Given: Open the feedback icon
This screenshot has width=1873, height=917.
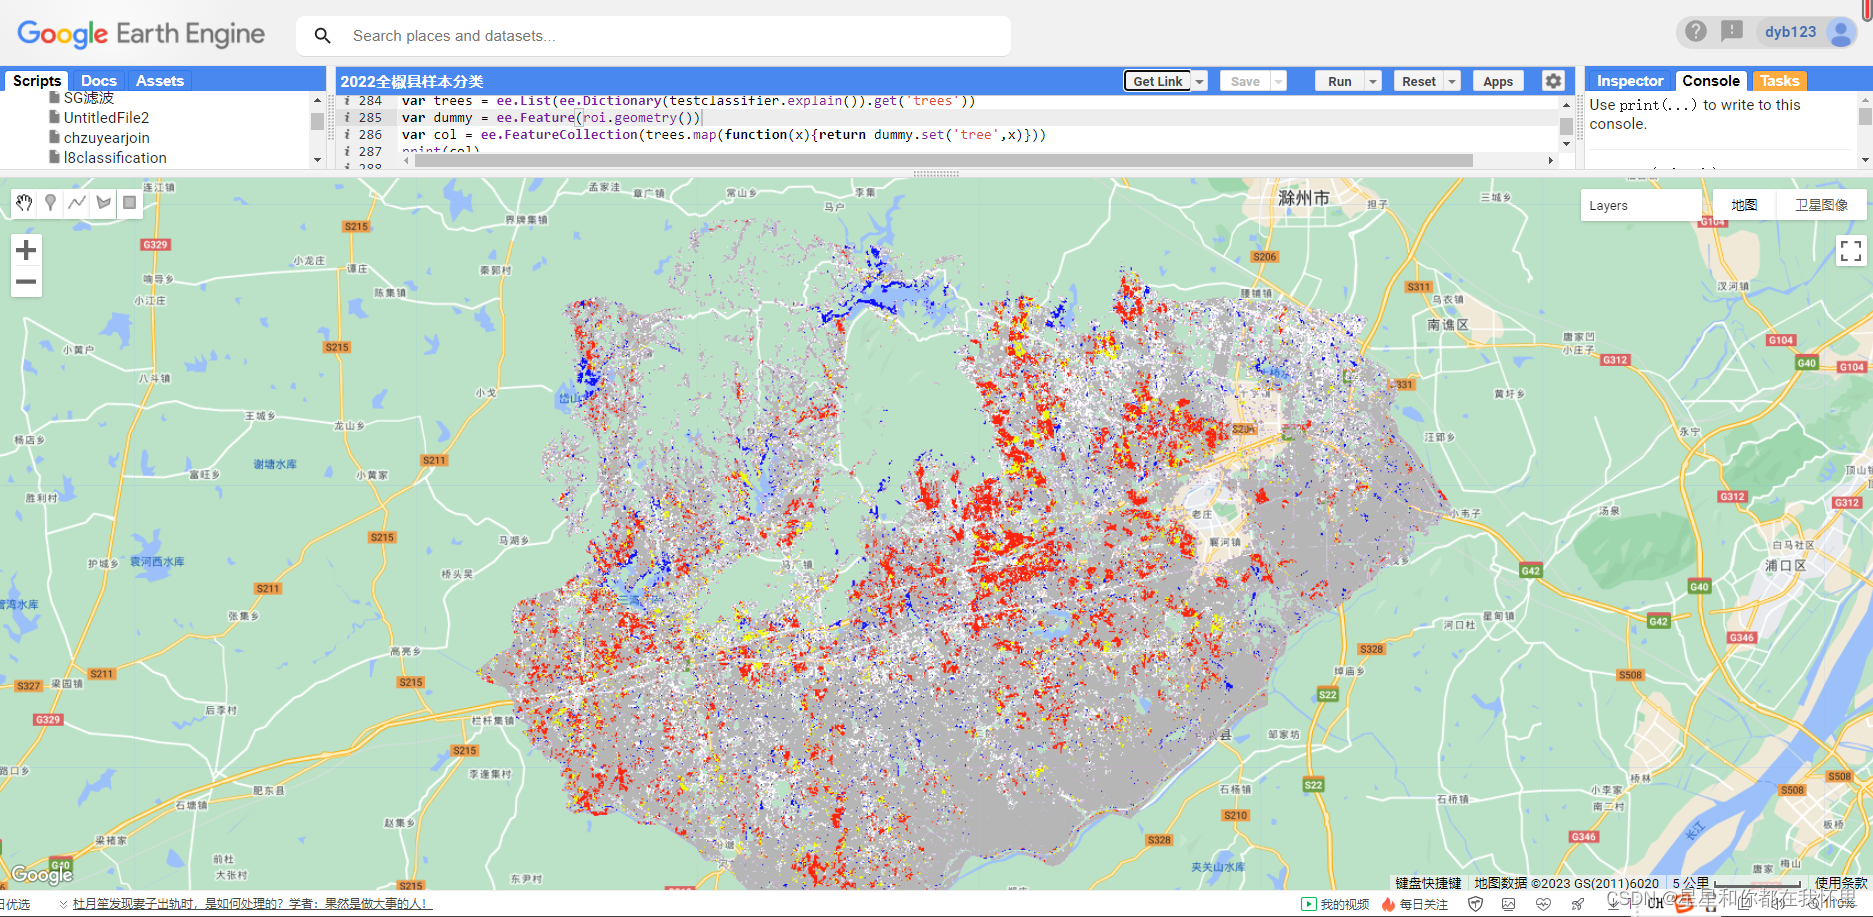Looking at the screenshot, I should tap(1732, 31).
